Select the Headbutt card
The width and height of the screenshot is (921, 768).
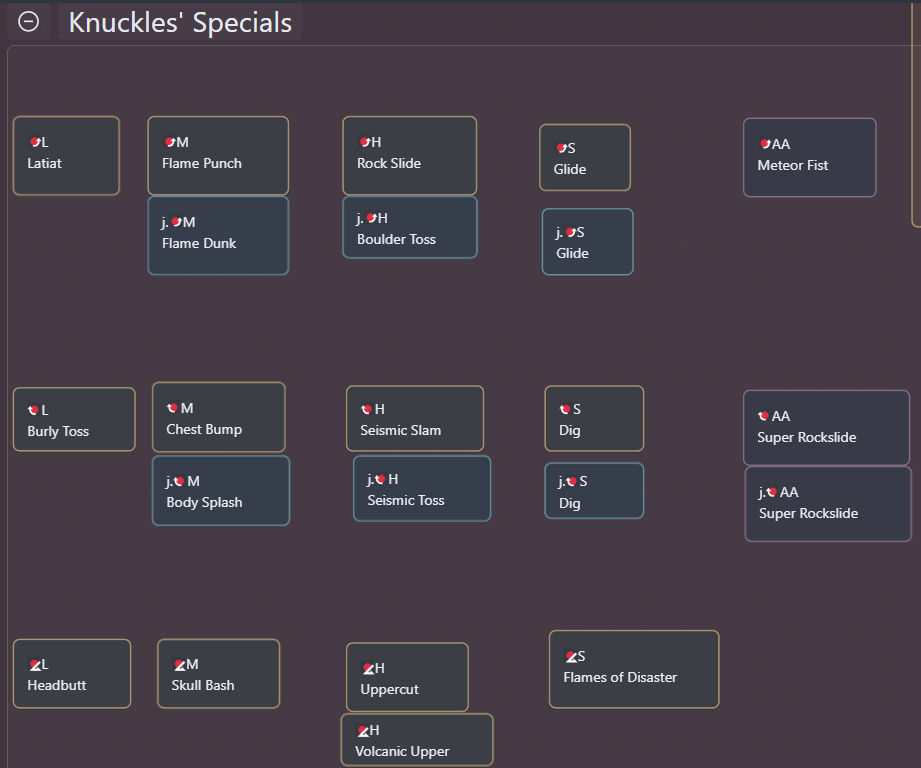click(x=72, y=673)
